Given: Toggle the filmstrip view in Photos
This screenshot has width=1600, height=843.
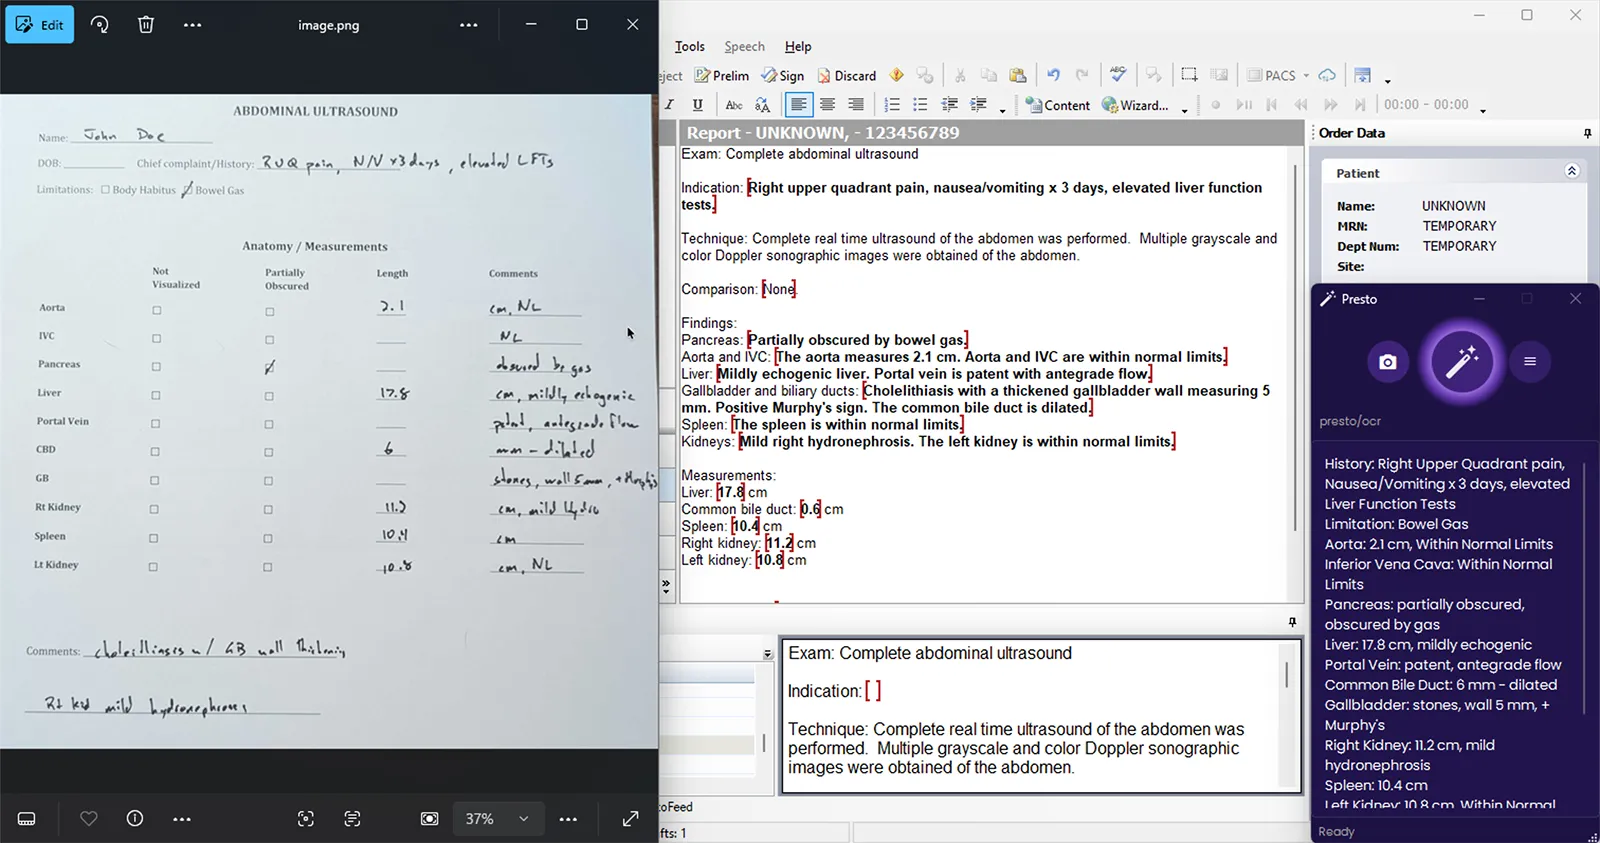Looking at the screenshot, I should click(27, 819).
